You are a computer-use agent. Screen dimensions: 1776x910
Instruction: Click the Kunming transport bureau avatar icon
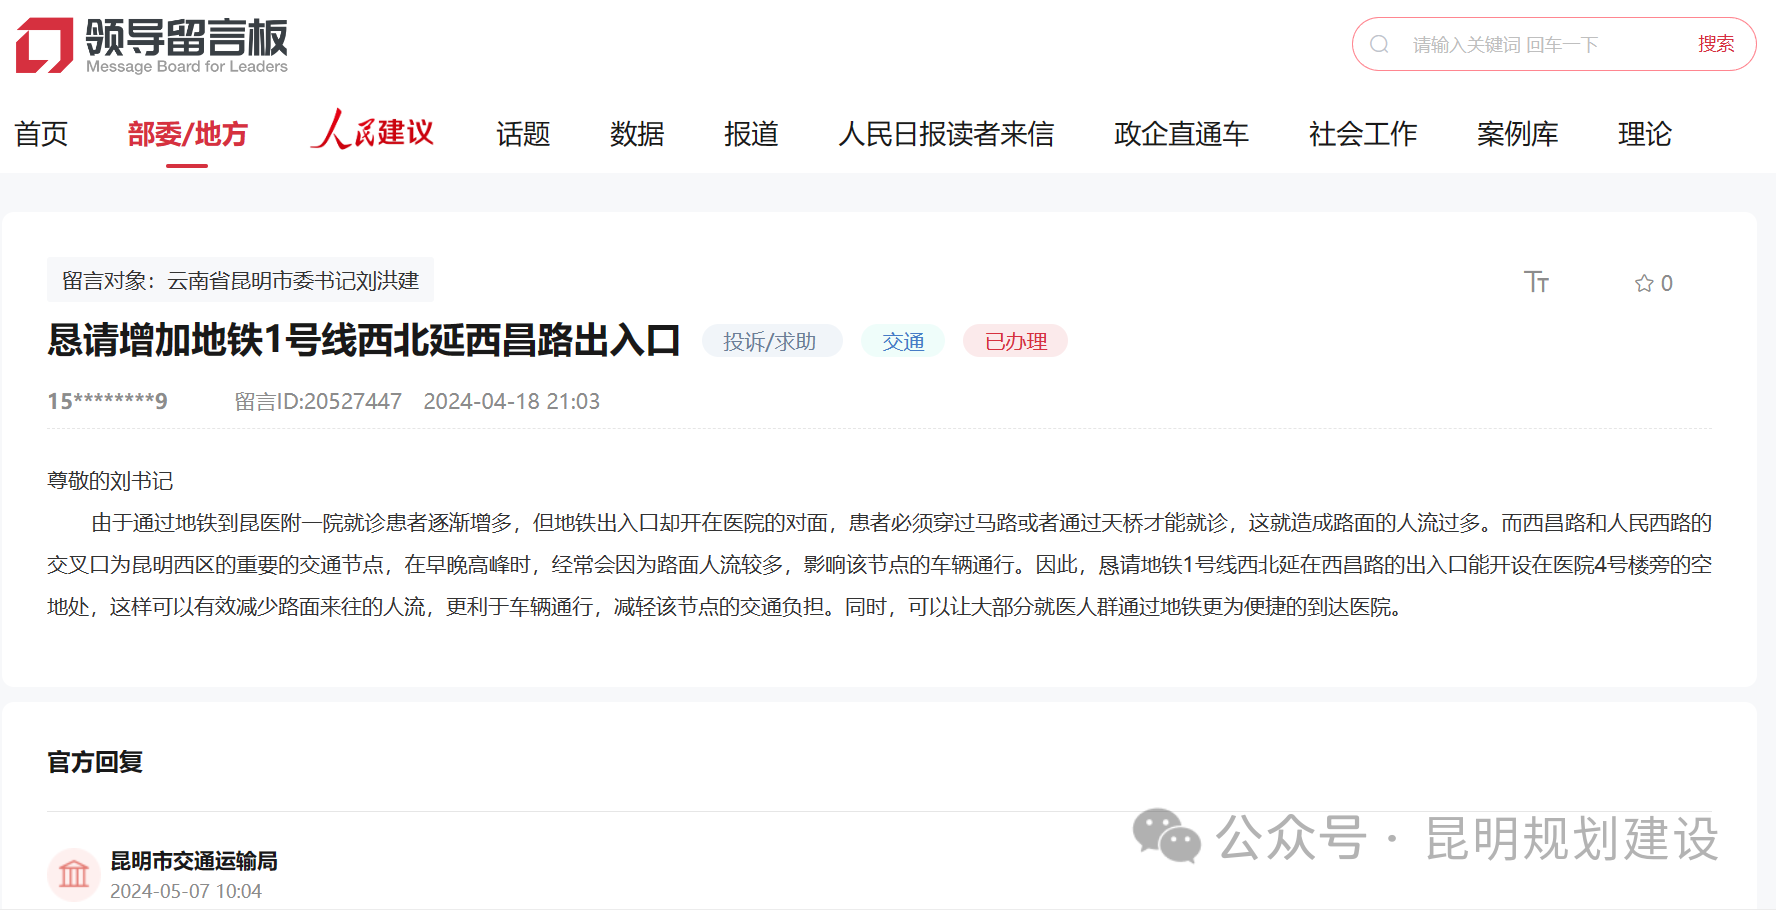point(74,875)
